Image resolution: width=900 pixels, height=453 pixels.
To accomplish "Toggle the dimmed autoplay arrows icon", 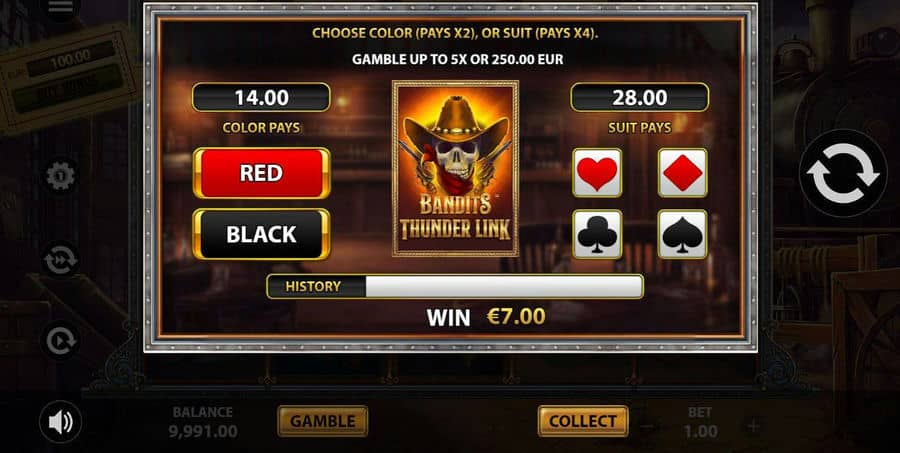I will coord(60,260).
